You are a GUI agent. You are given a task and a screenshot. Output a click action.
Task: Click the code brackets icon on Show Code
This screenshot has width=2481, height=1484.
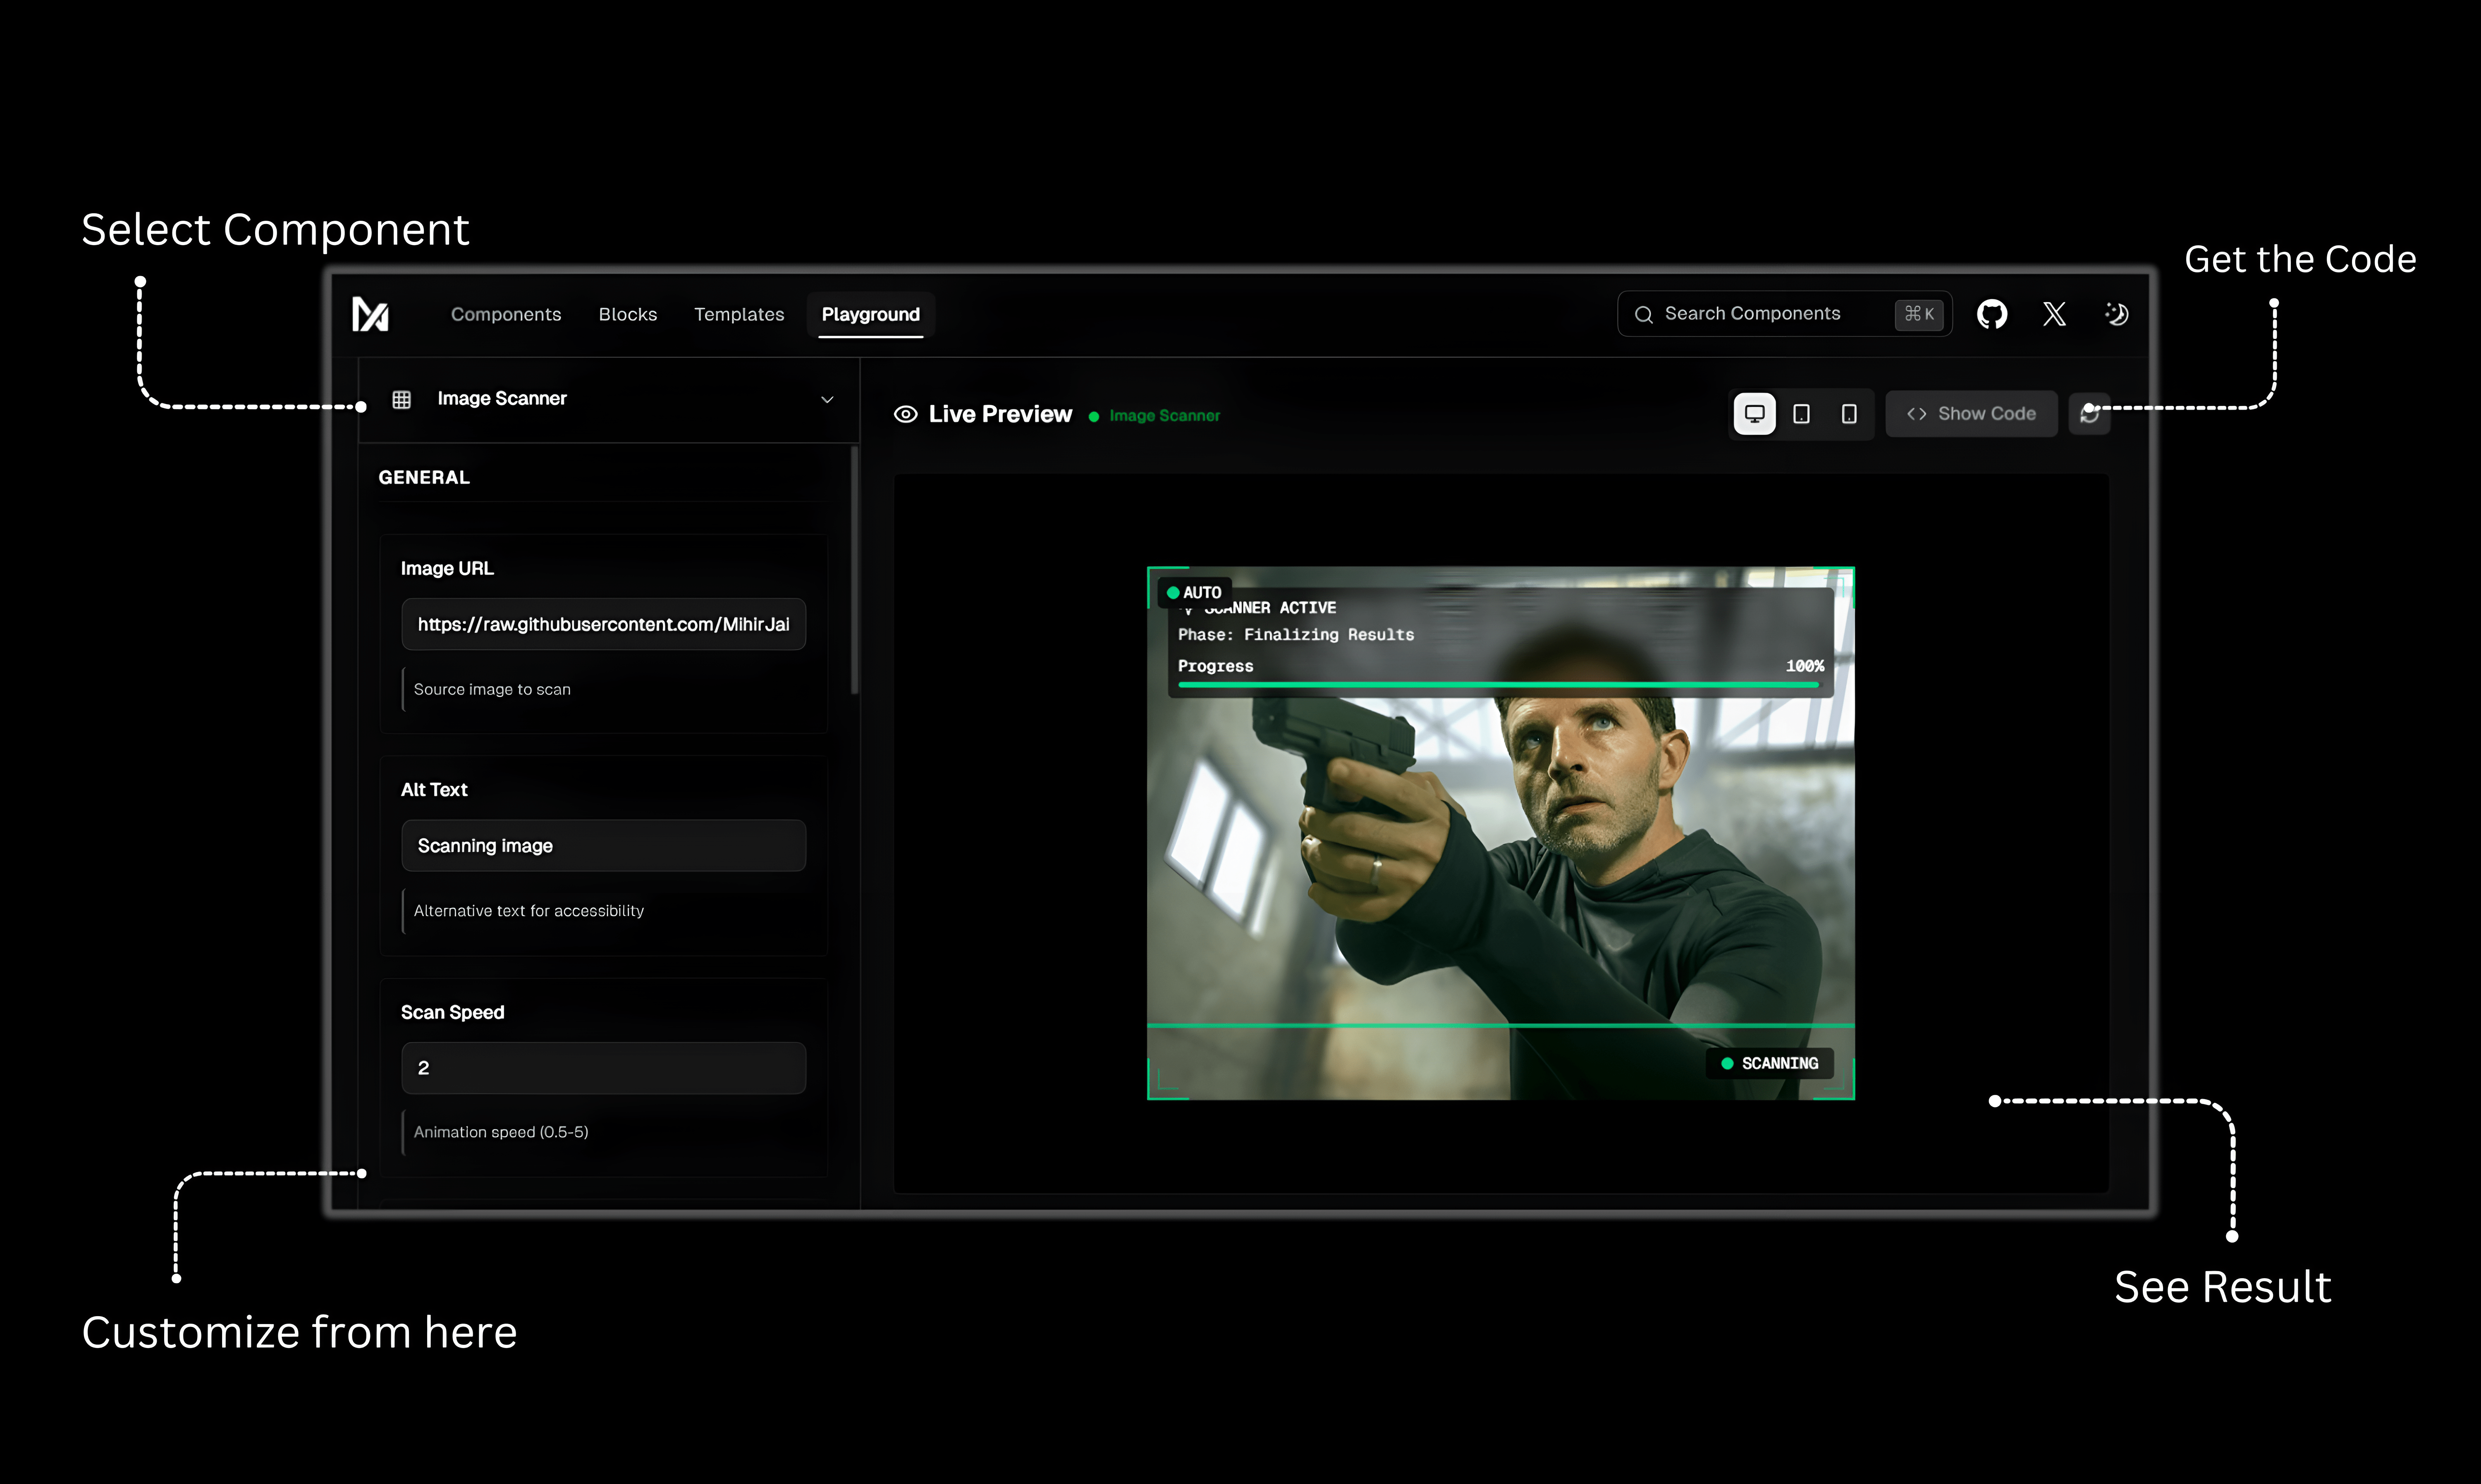tap(1916, 413)
